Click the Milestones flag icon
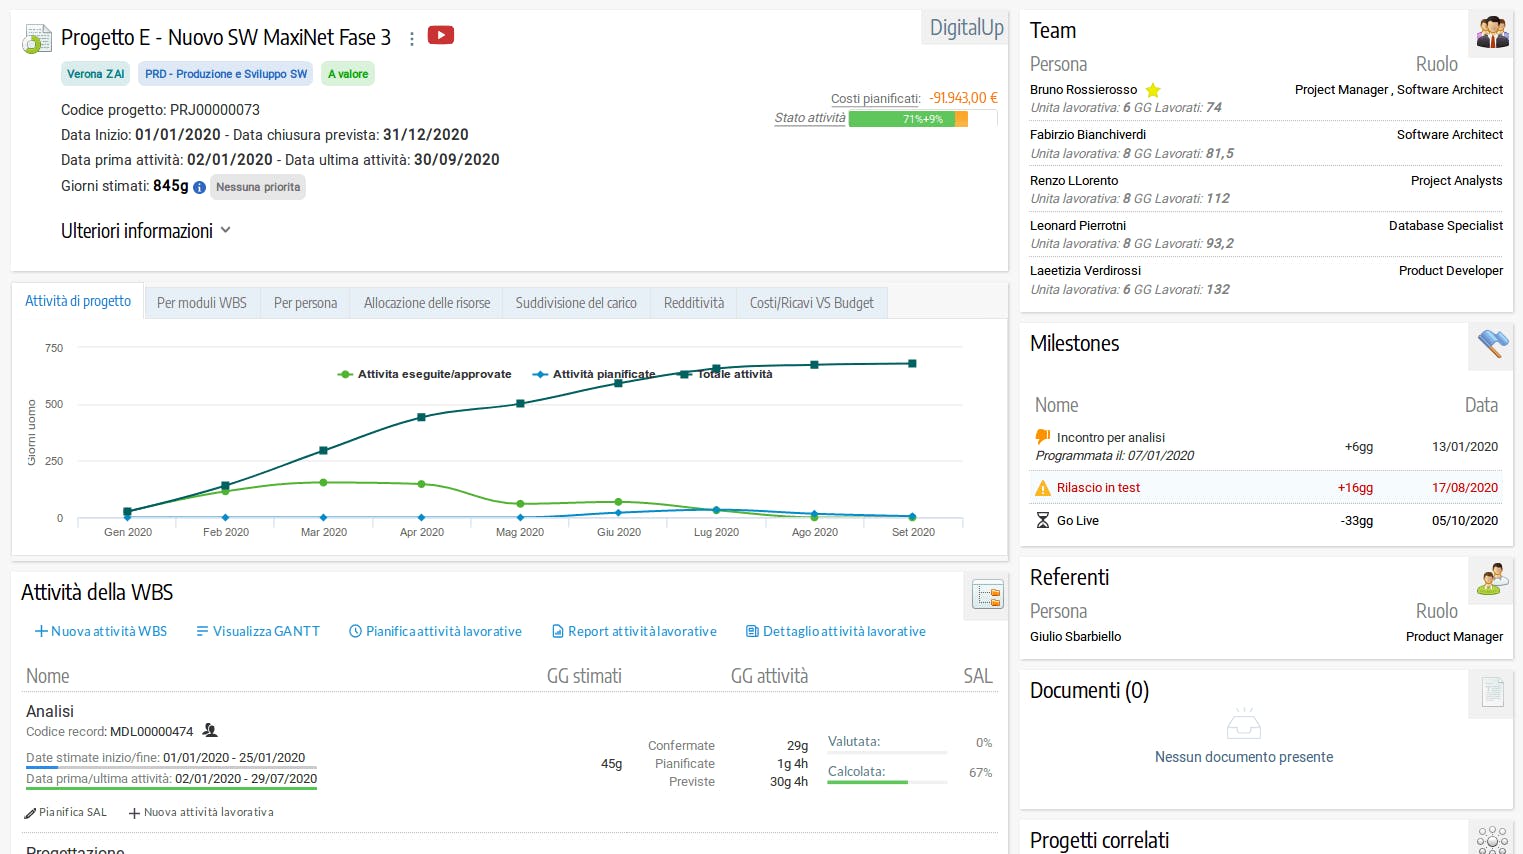This screenshot has width=1523, height=854. click(1492, 345)
